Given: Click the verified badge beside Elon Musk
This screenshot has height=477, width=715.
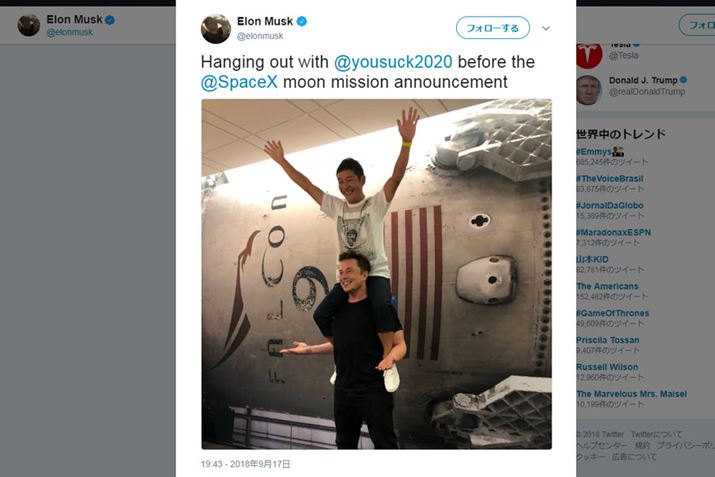Looking at the screenshot, I should 301,21.
